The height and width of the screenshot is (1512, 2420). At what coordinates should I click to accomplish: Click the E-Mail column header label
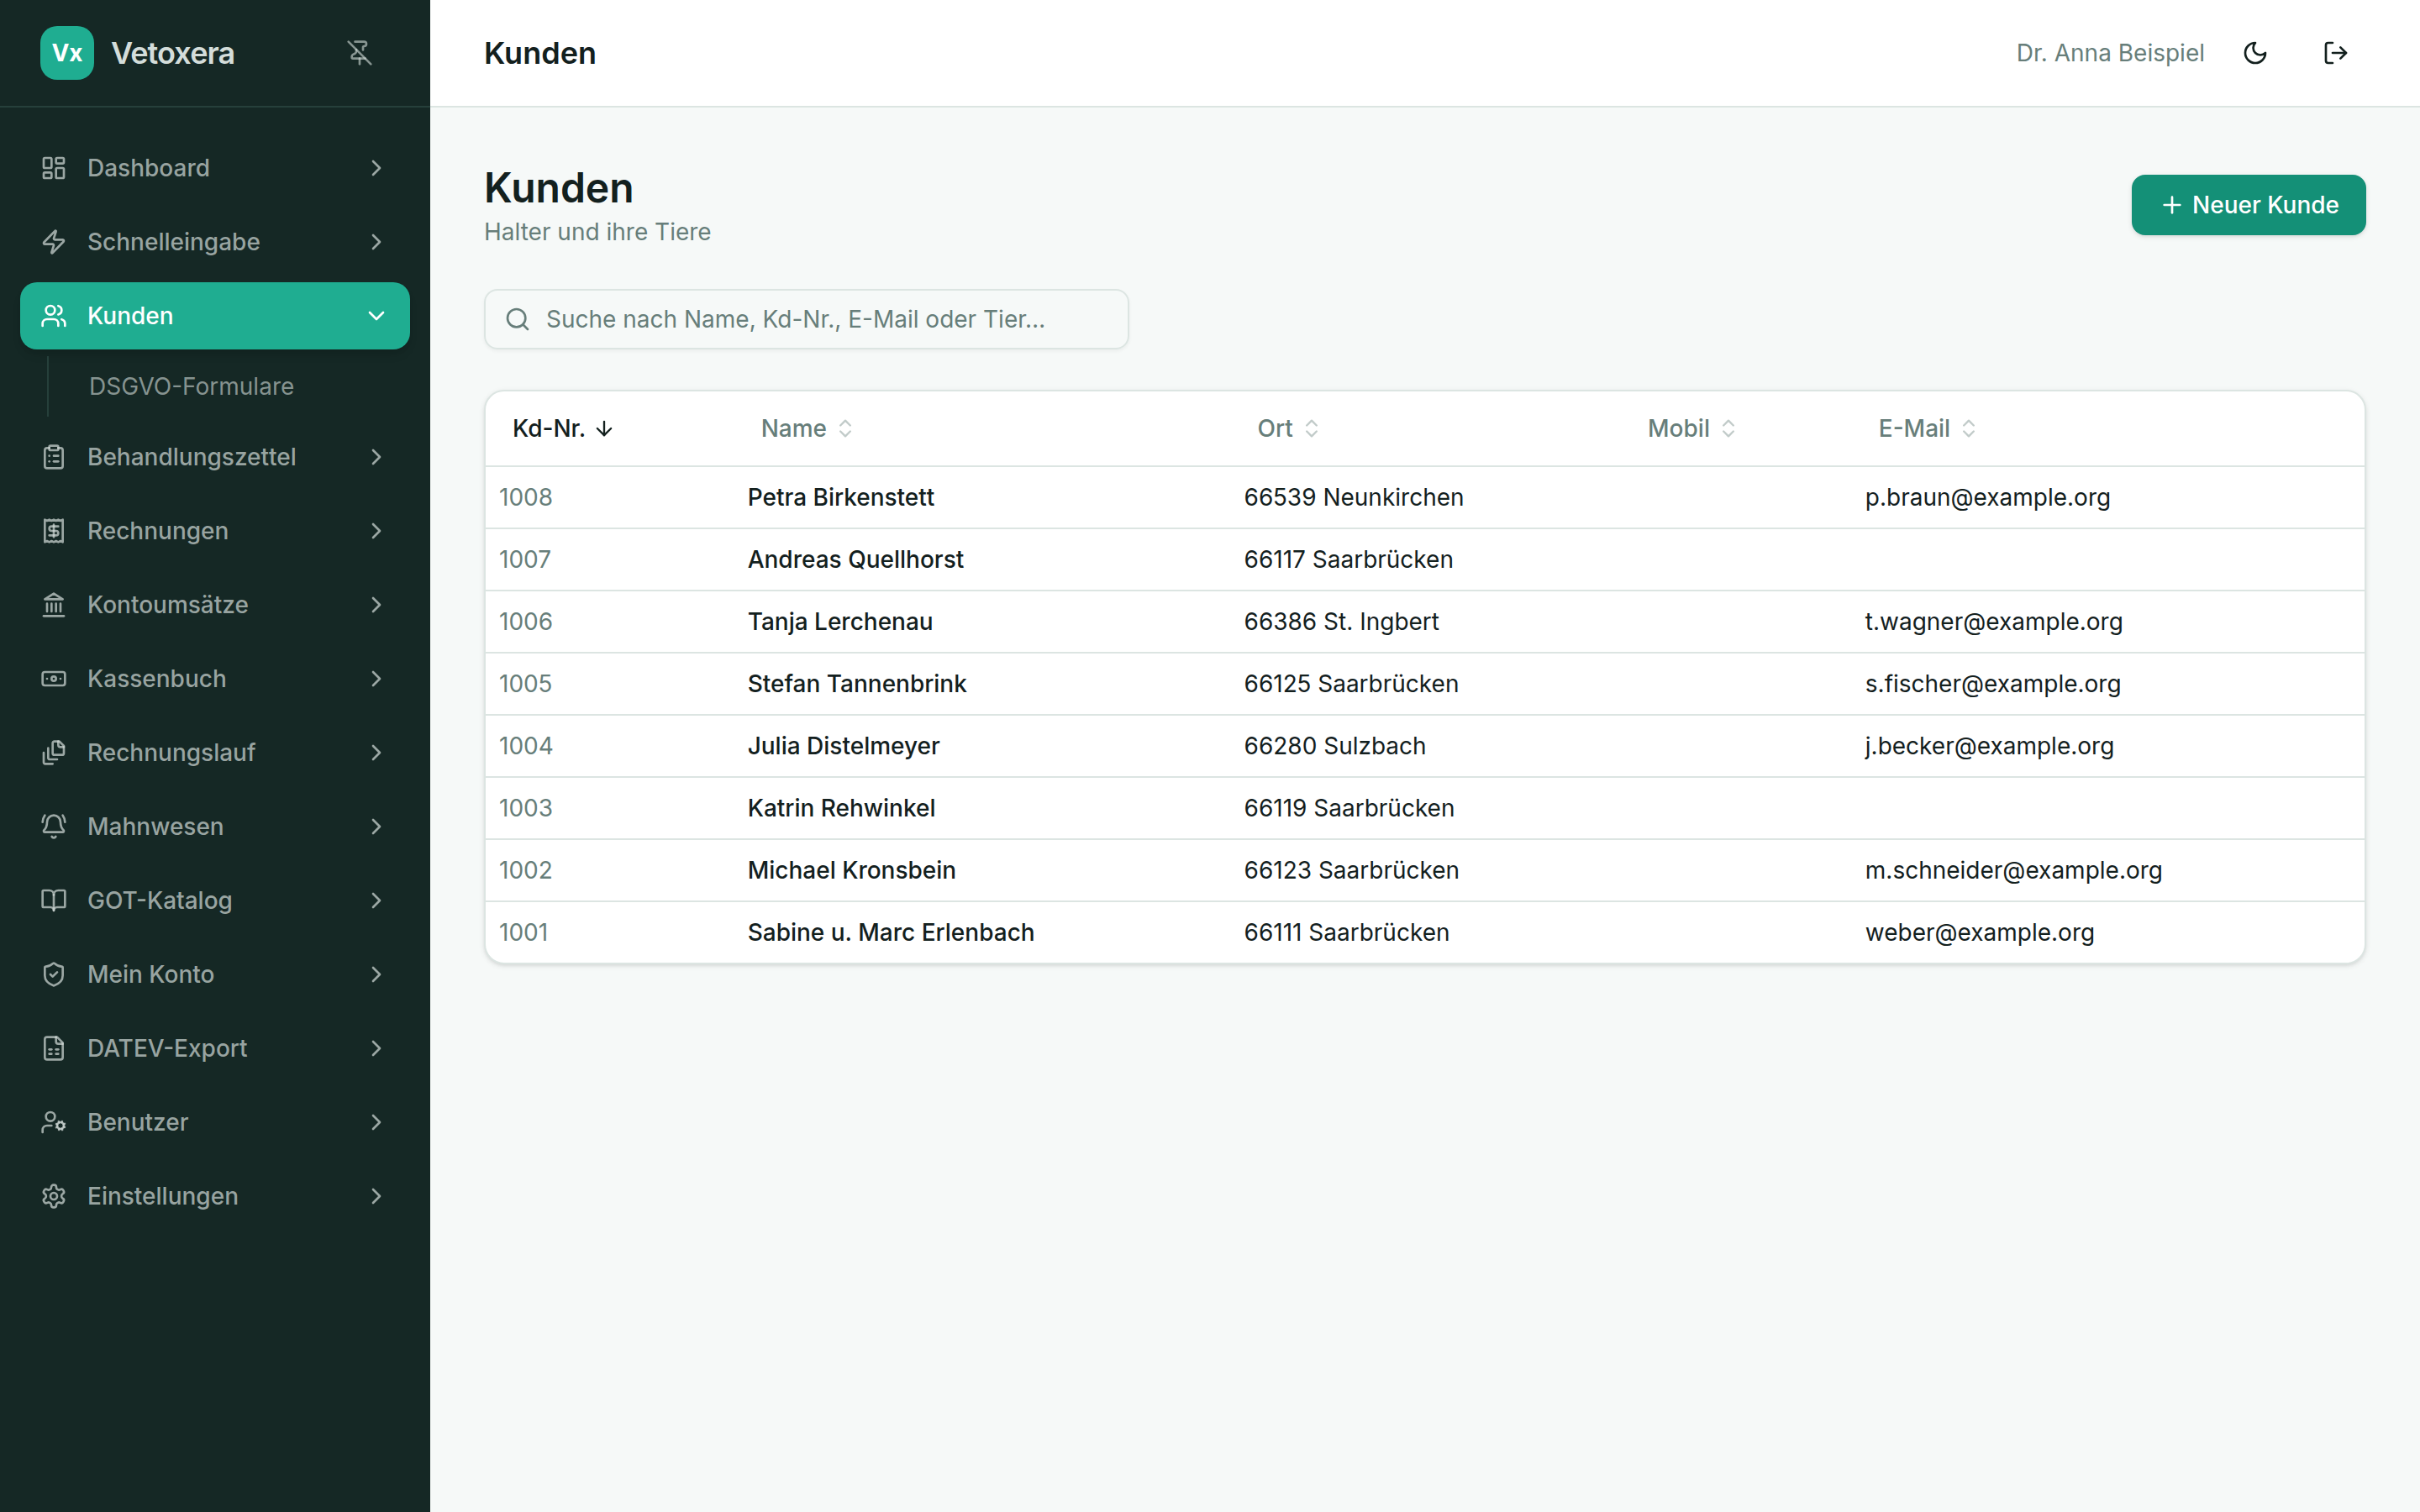click(1913, 429)
